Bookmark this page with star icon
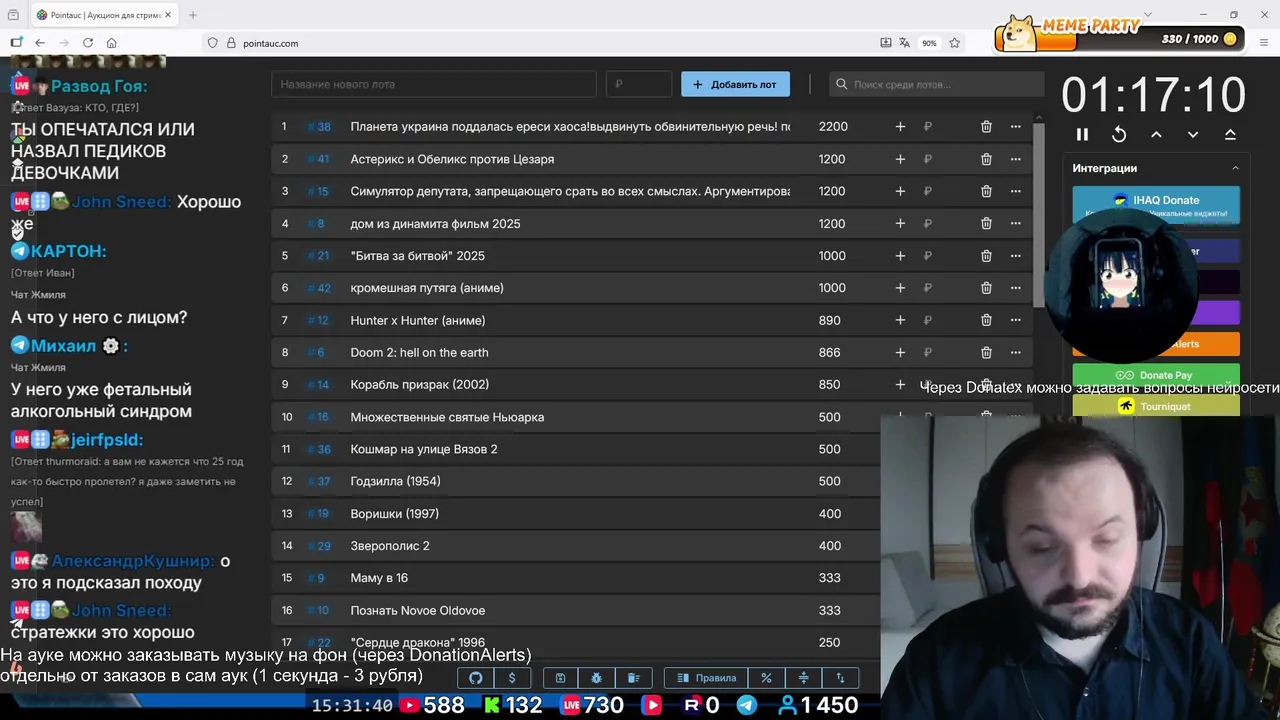This screenshot has width=1280, height=720. 955,43
